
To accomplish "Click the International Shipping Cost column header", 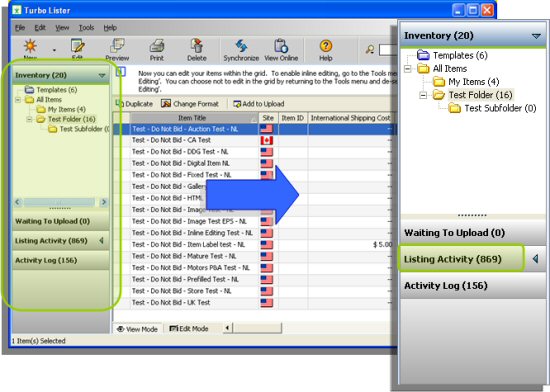I will pos(351,118).
